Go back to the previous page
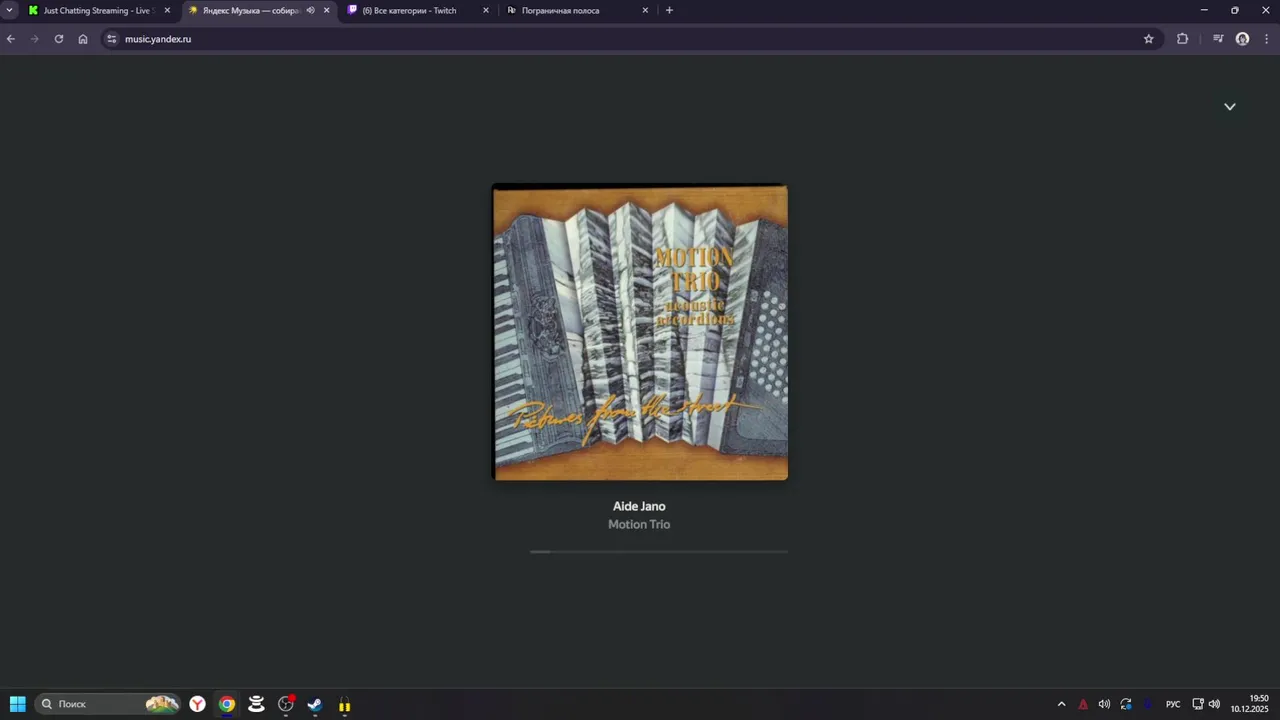 pyautogui.click(x=11, y=39)
